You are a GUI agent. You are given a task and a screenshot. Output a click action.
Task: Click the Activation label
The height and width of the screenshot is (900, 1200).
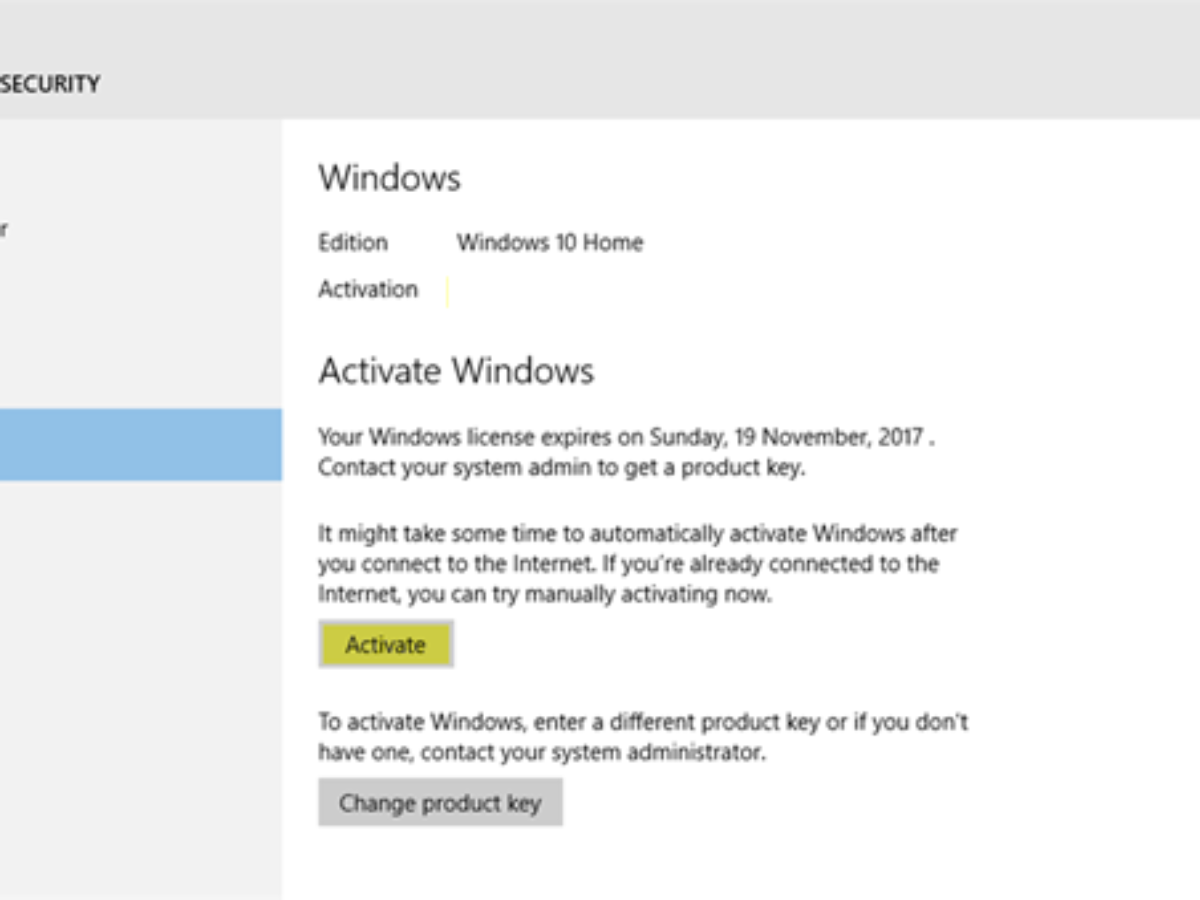coord(368,290)
